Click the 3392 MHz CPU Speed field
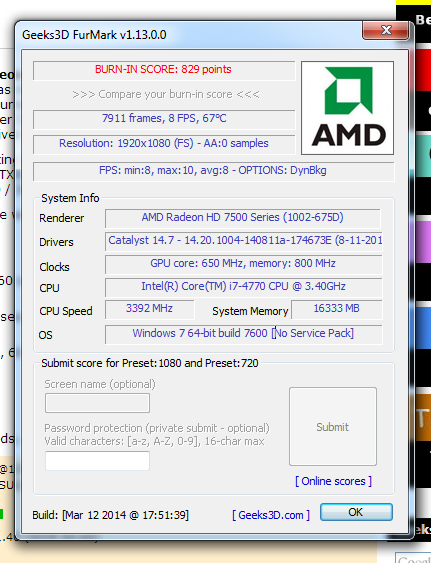Image resolution: width=431 pixels, height=563 pixels. [149, 310]
